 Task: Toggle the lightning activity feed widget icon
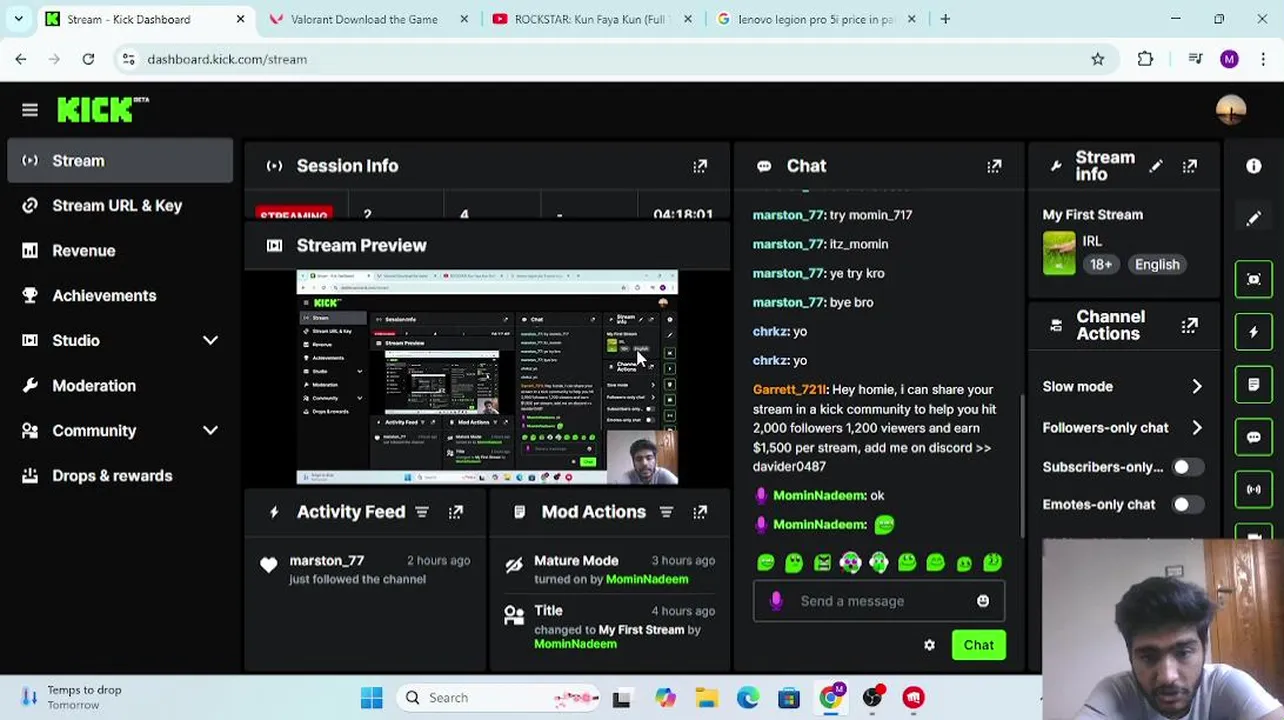coord(1254,332)
